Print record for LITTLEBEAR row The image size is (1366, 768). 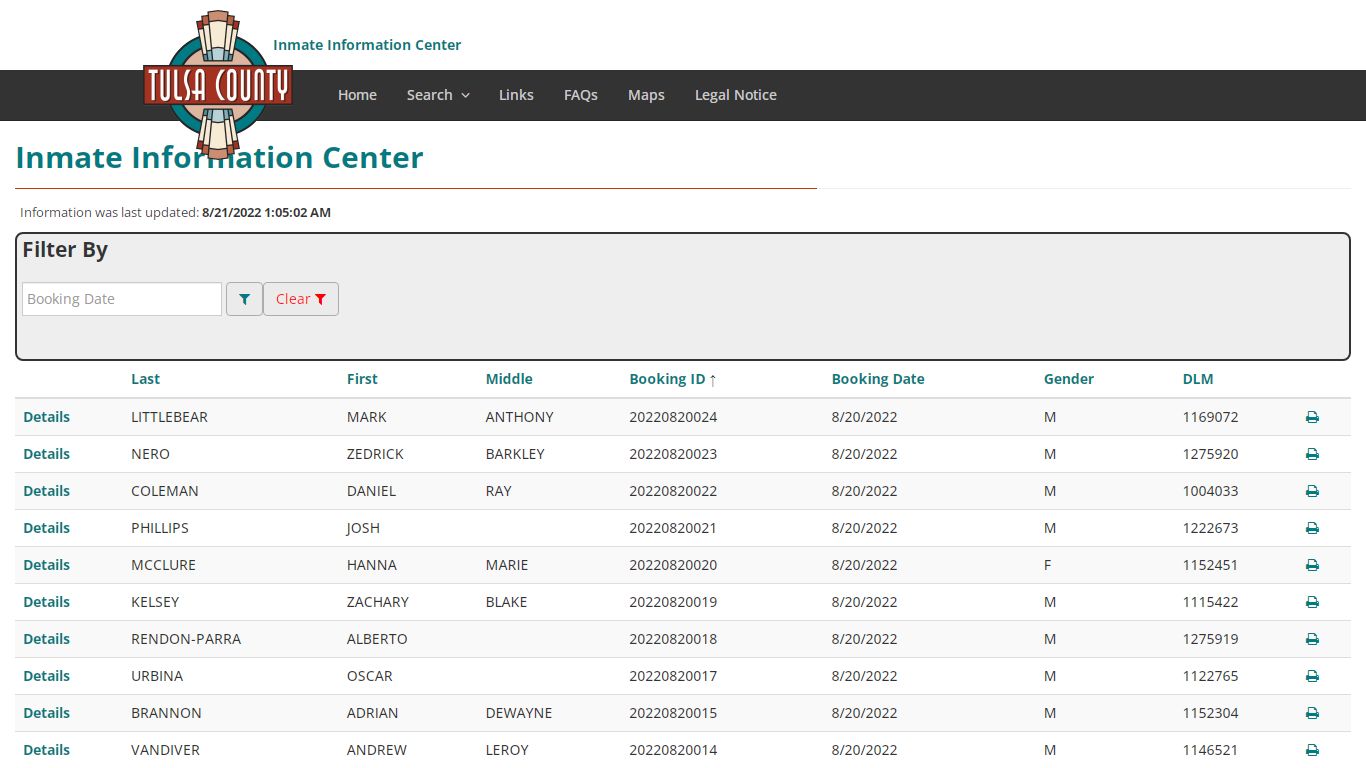point(1312,417)
